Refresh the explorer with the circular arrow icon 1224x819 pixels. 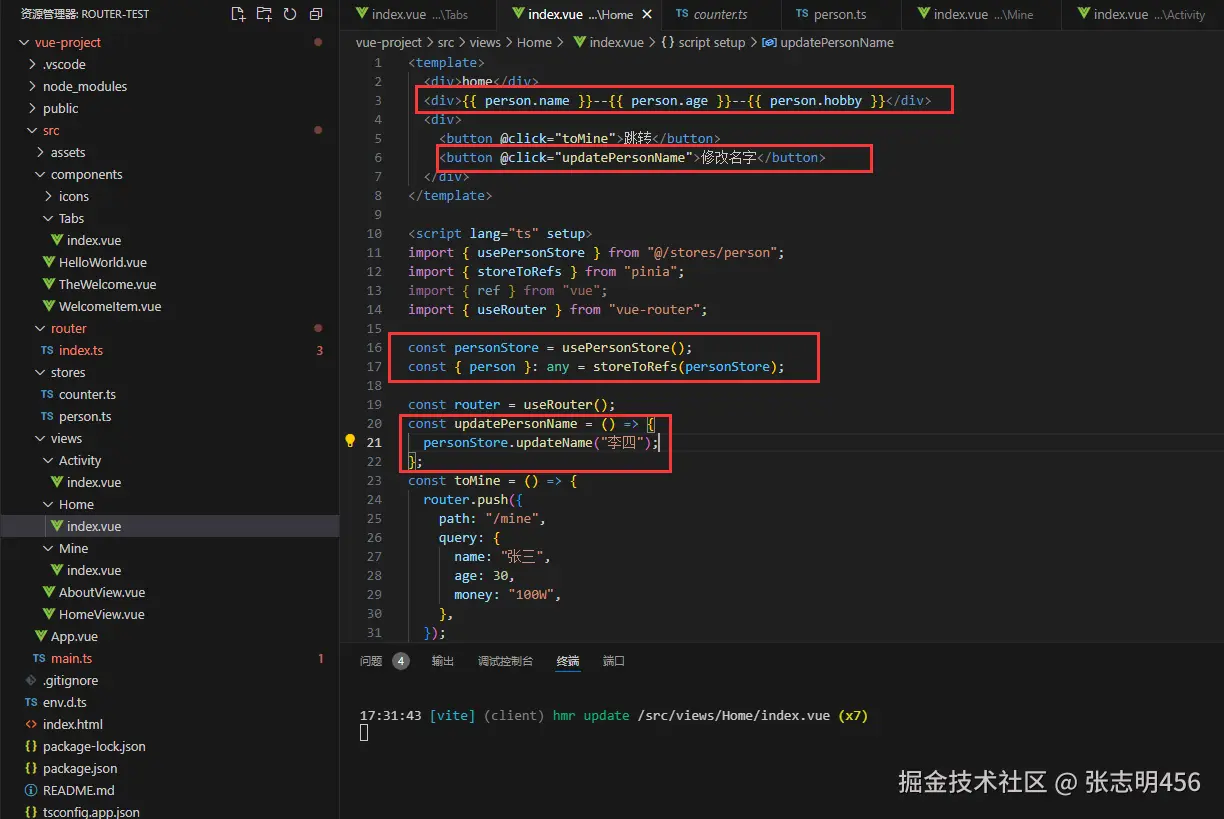(x=290, y=14)
